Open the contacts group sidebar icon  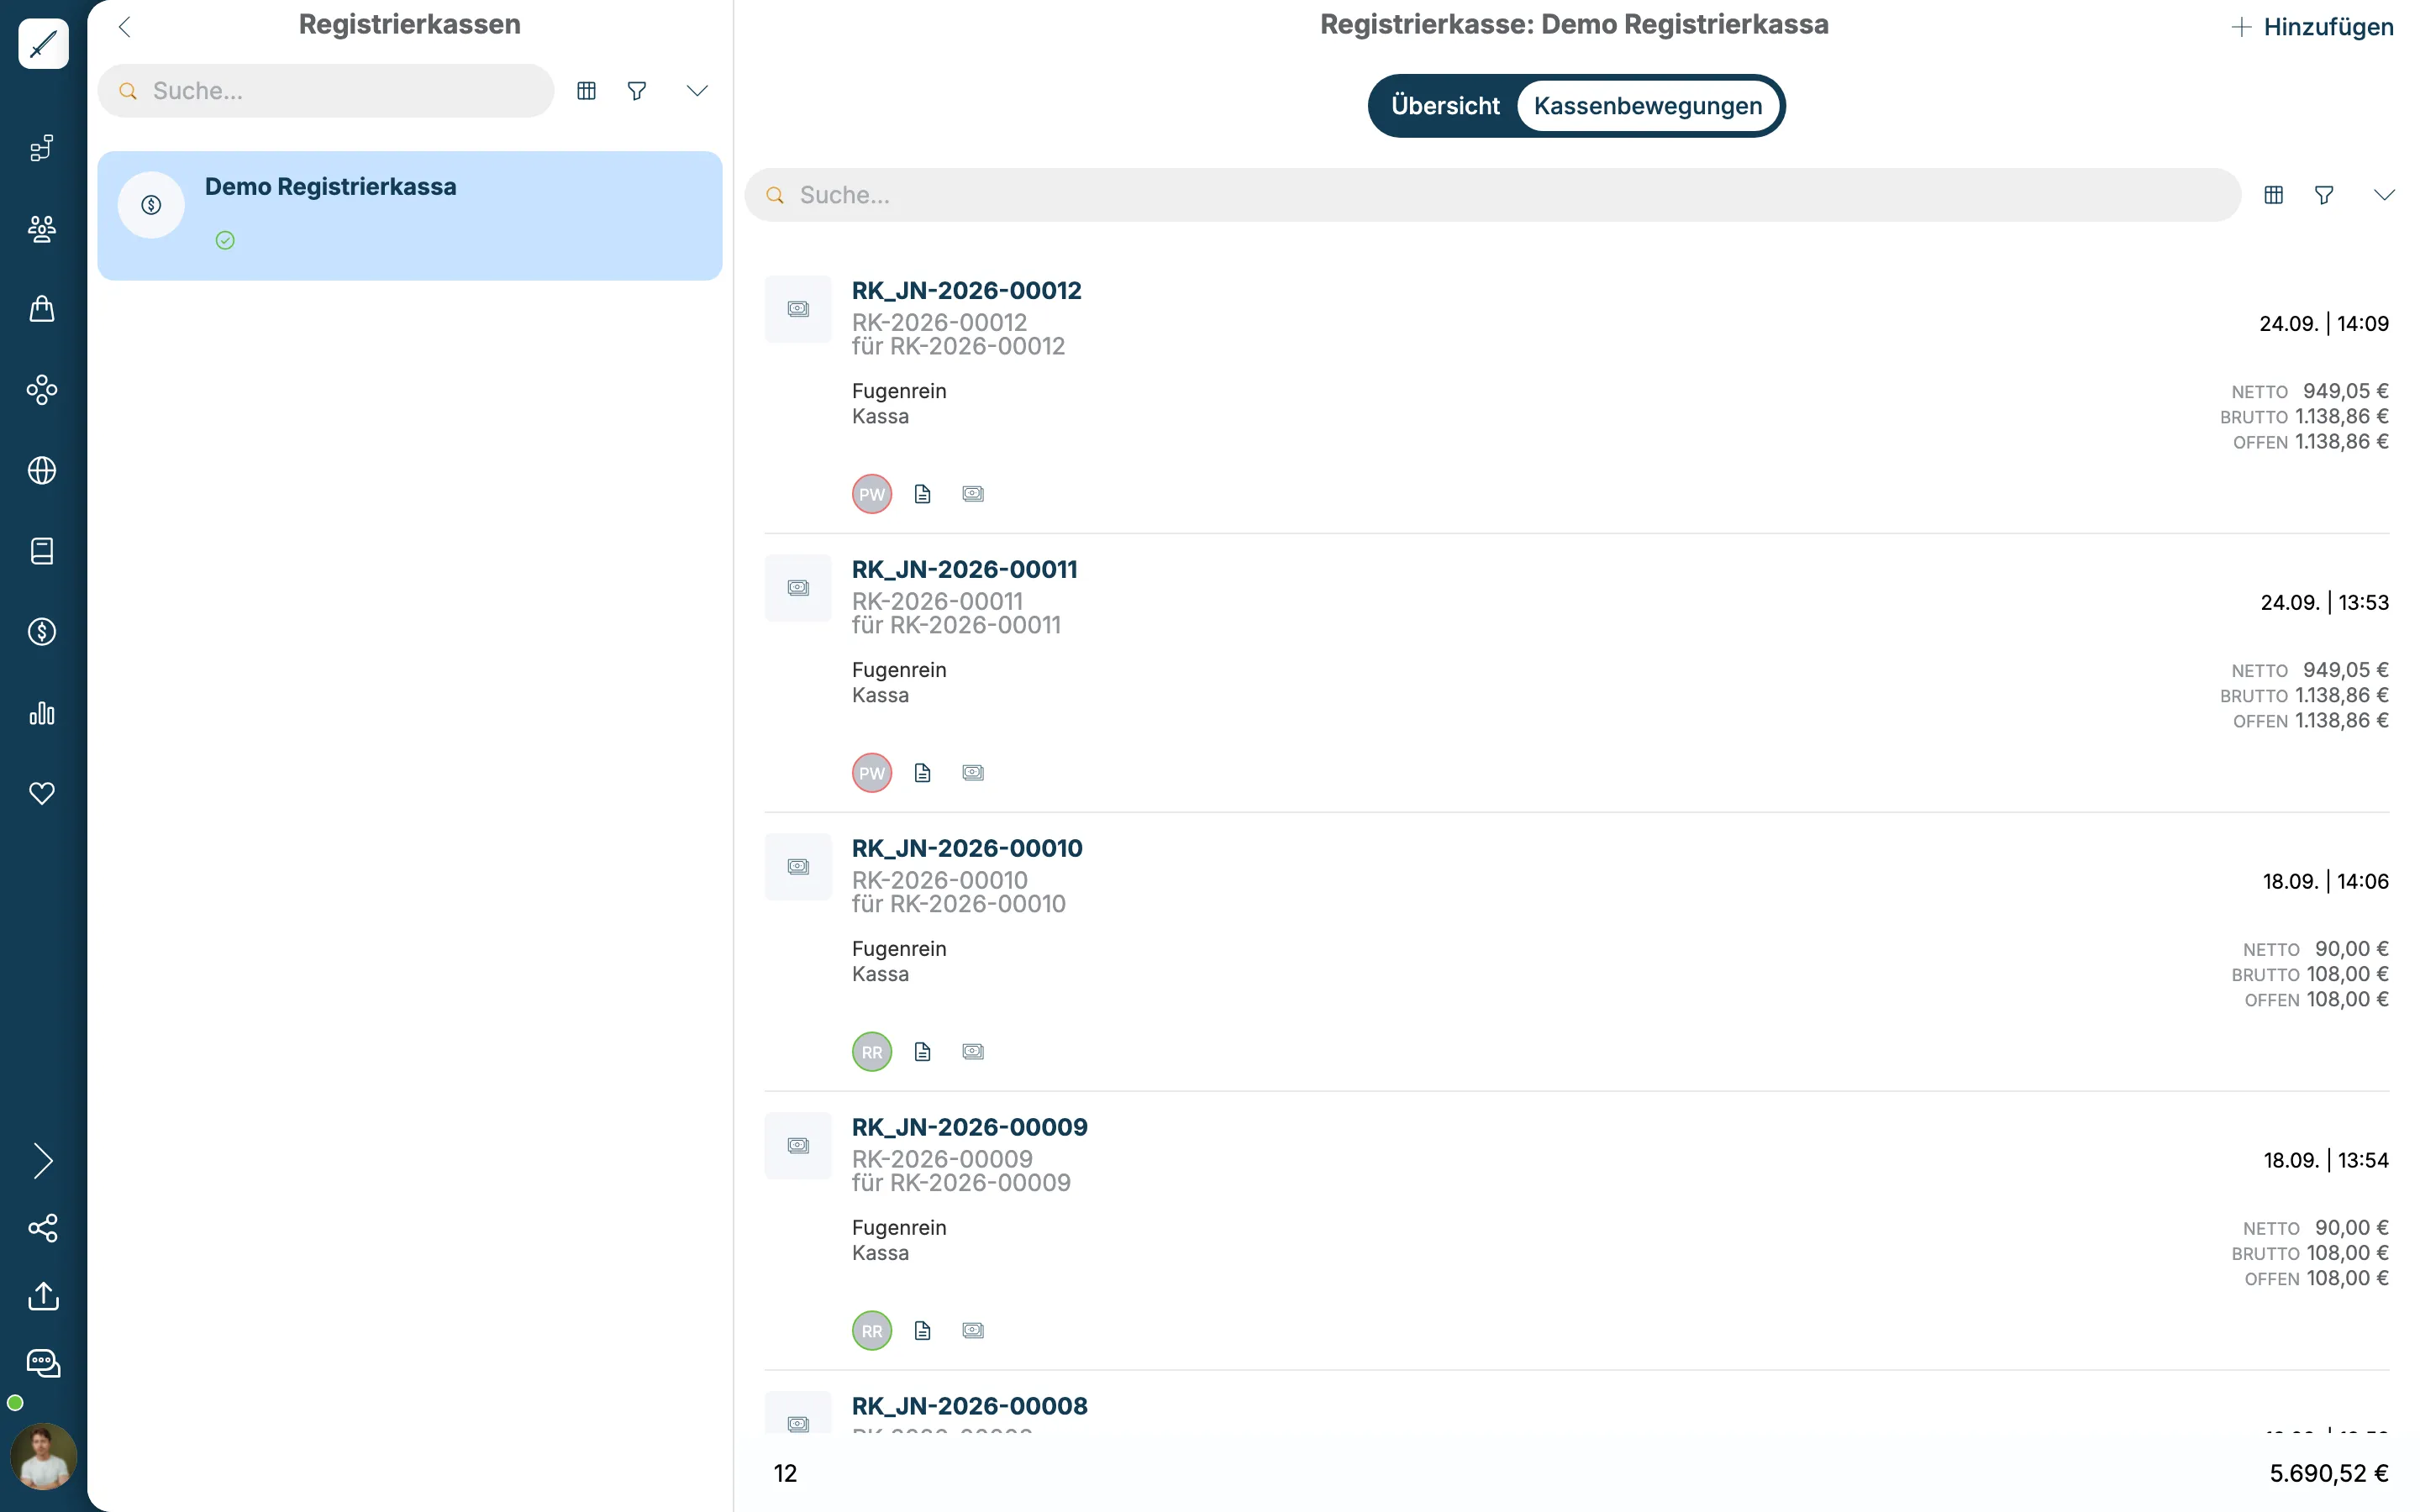tap(42, 229)
